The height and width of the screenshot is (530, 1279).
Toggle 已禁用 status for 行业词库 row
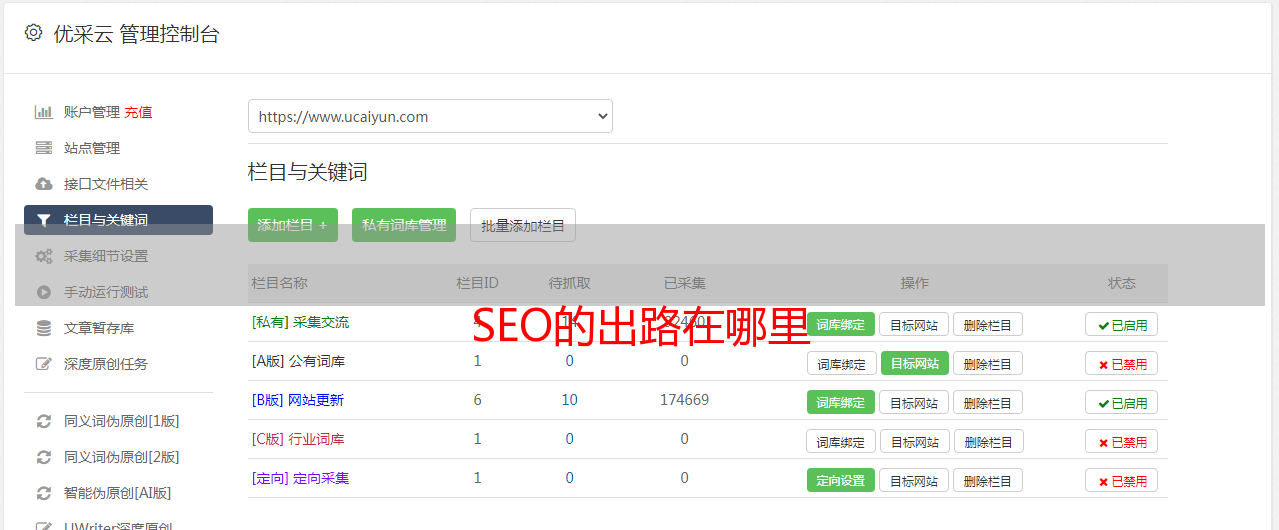pos(1121,441)
